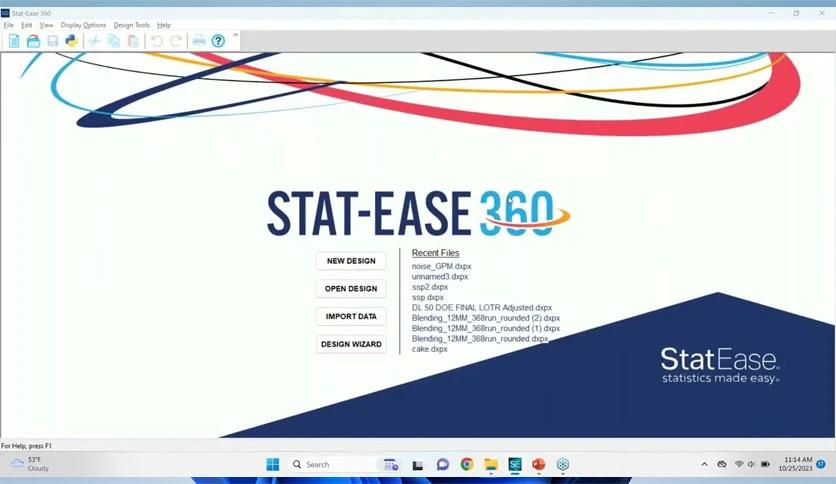
Task: Click the OPEN DESIGN button
Action: pos(351,288)
